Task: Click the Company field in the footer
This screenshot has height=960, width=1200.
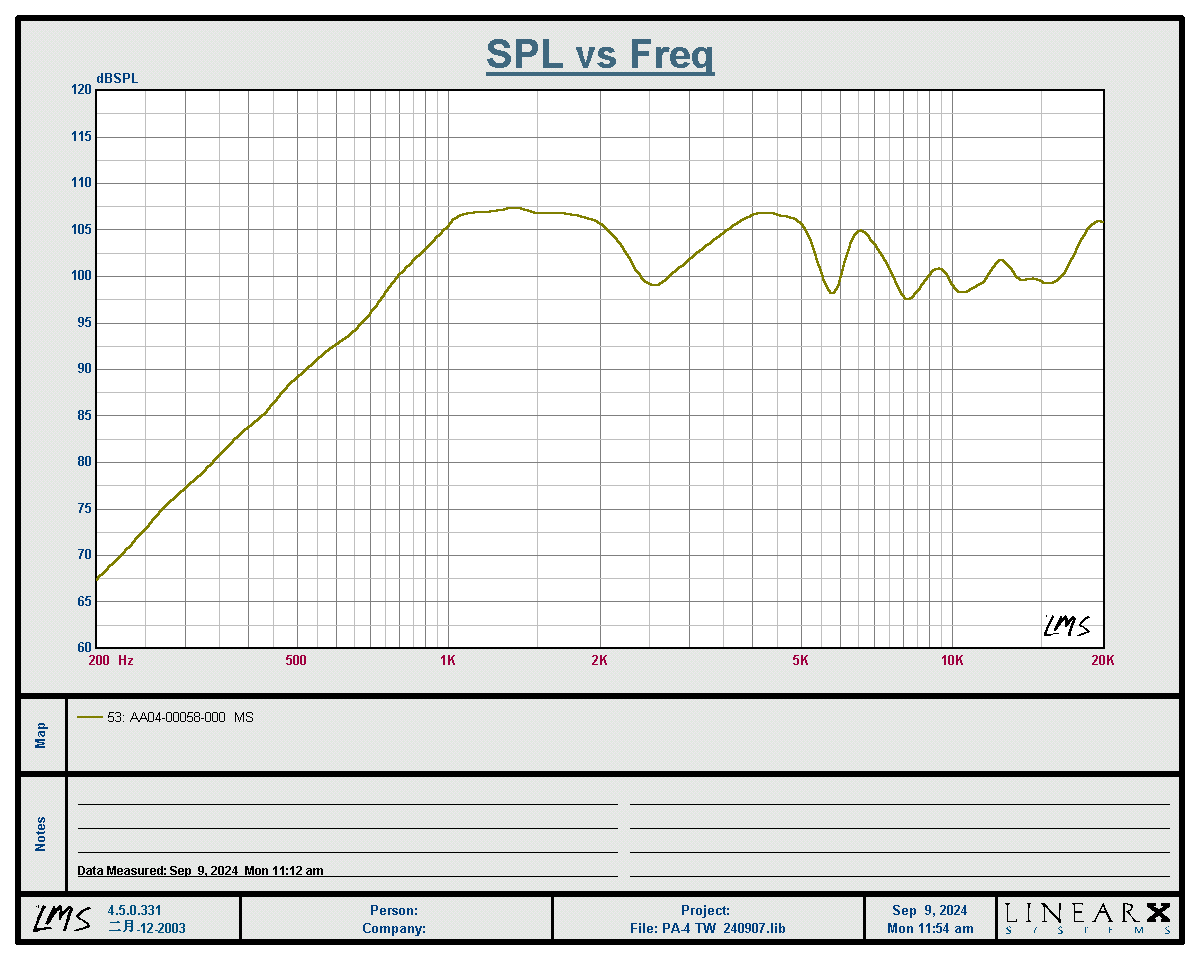Action: [394, 928]
